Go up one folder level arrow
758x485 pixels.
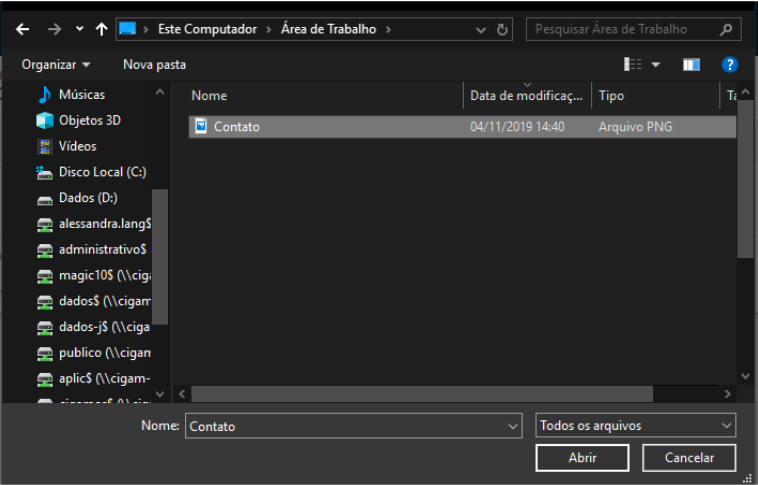(101, 29)
